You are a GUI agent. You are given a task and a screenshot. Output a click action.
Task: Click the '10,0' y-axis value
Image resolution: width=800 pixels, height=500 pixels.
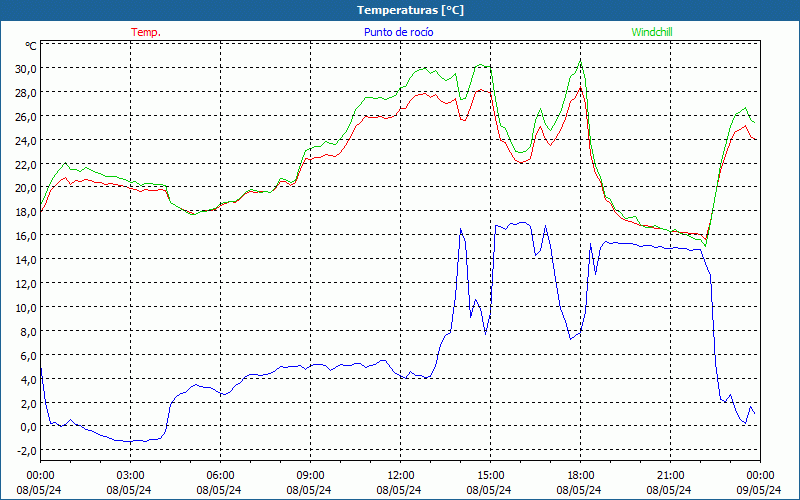click(x=26, y=308)
